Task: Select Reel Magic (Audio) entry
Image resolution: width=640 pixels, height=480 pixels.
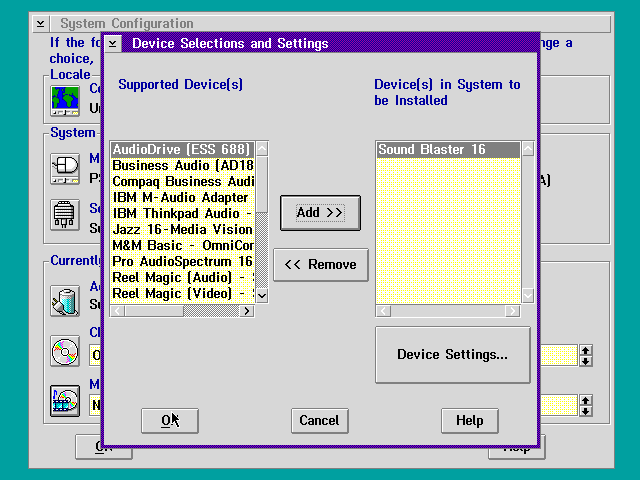Action: tap(182, 278)
